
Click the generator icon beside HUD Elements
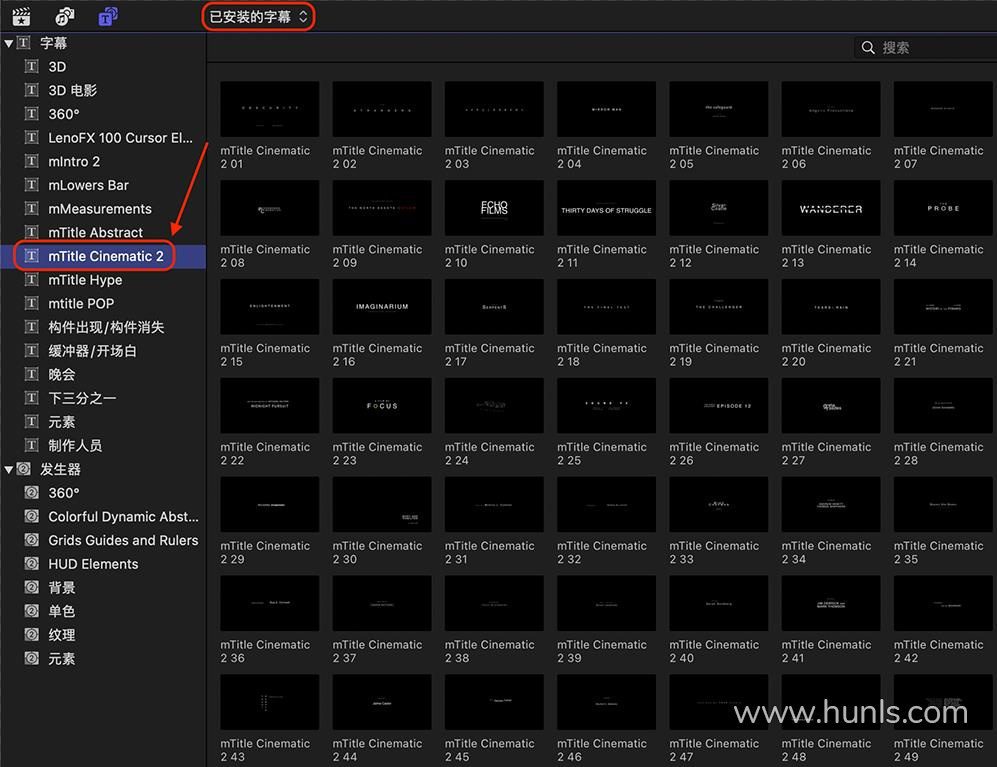click(x=31, y=565)
